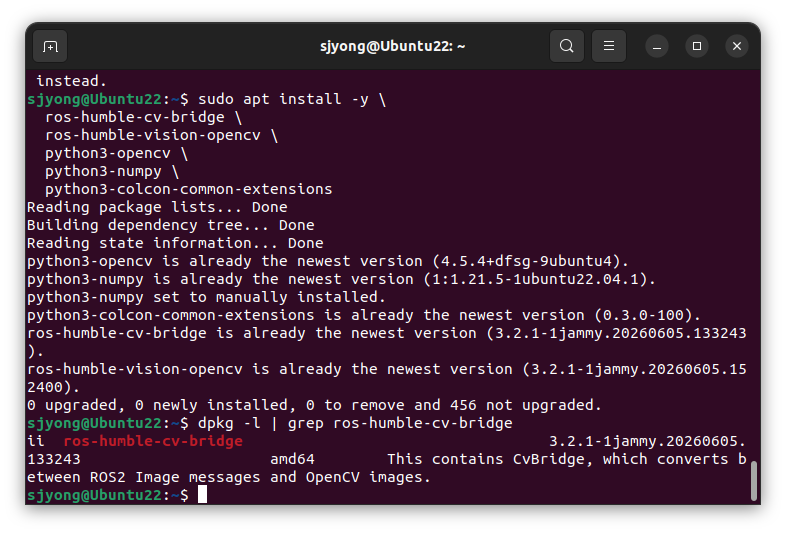Maximize the terminal window
Screen dimensions: 786x533
(x=697, y=47)
